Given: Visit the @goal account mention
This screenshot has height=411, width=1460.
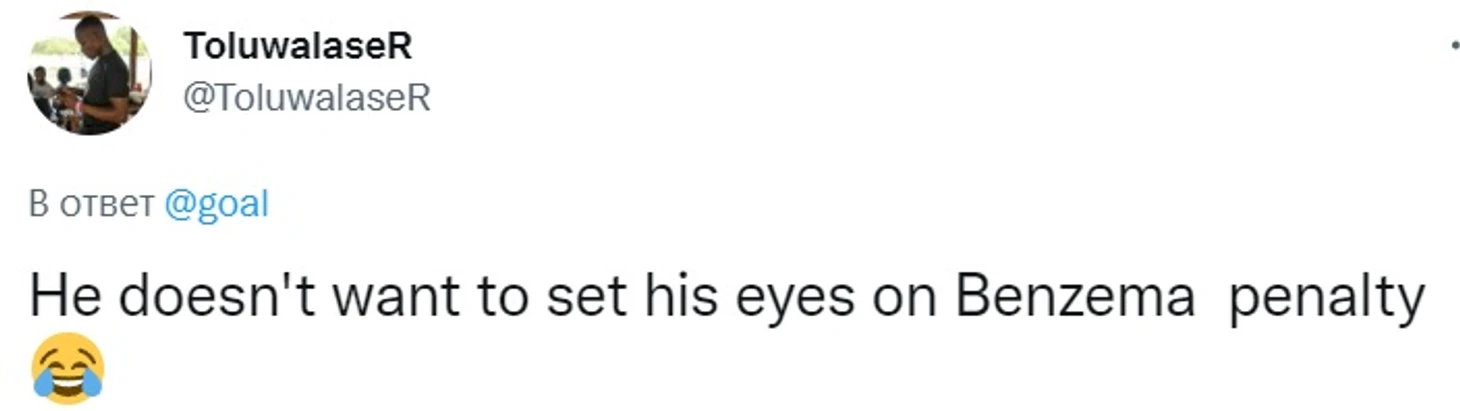Looking at the screenshot, I should point(216,204).
